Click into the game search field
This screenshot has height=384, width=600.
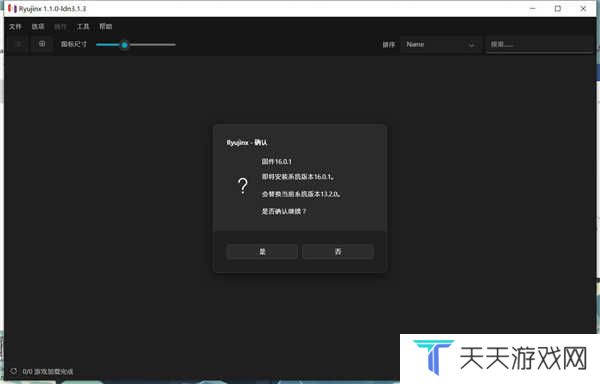(x=539, y=45)
